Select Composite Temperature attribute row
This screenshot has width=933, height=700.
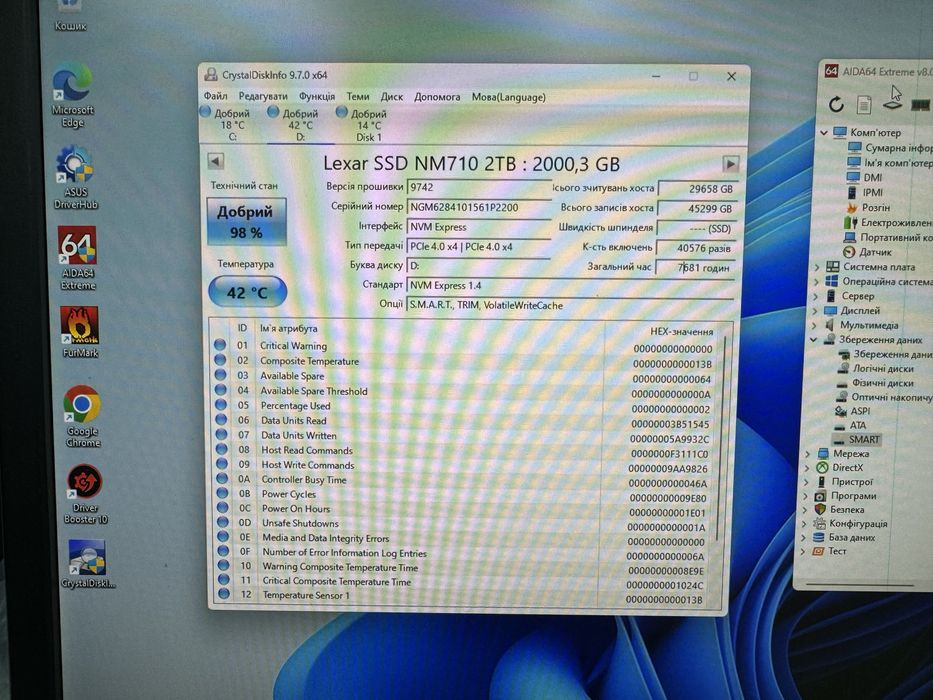(x=465, y=361)
